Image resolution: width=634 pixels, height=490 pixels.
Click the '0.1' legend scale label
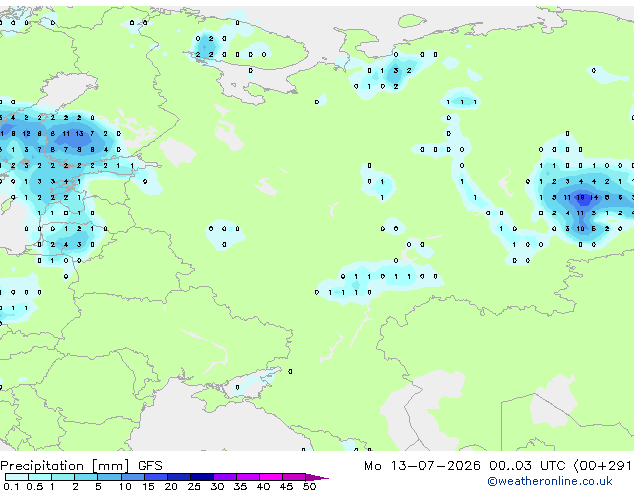point(11,486)
